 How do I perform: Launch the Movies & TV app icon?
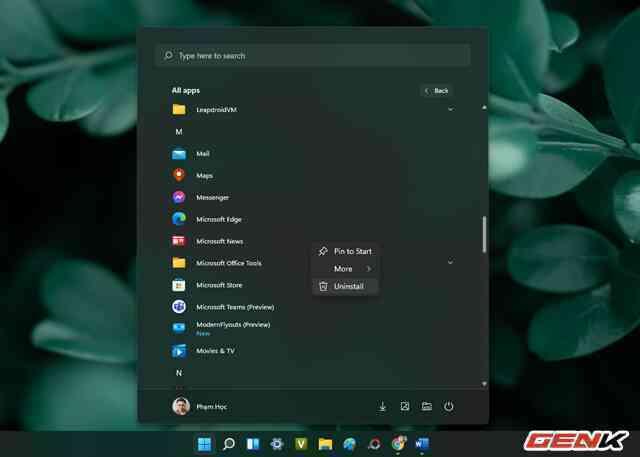click(x=179, y=351)
